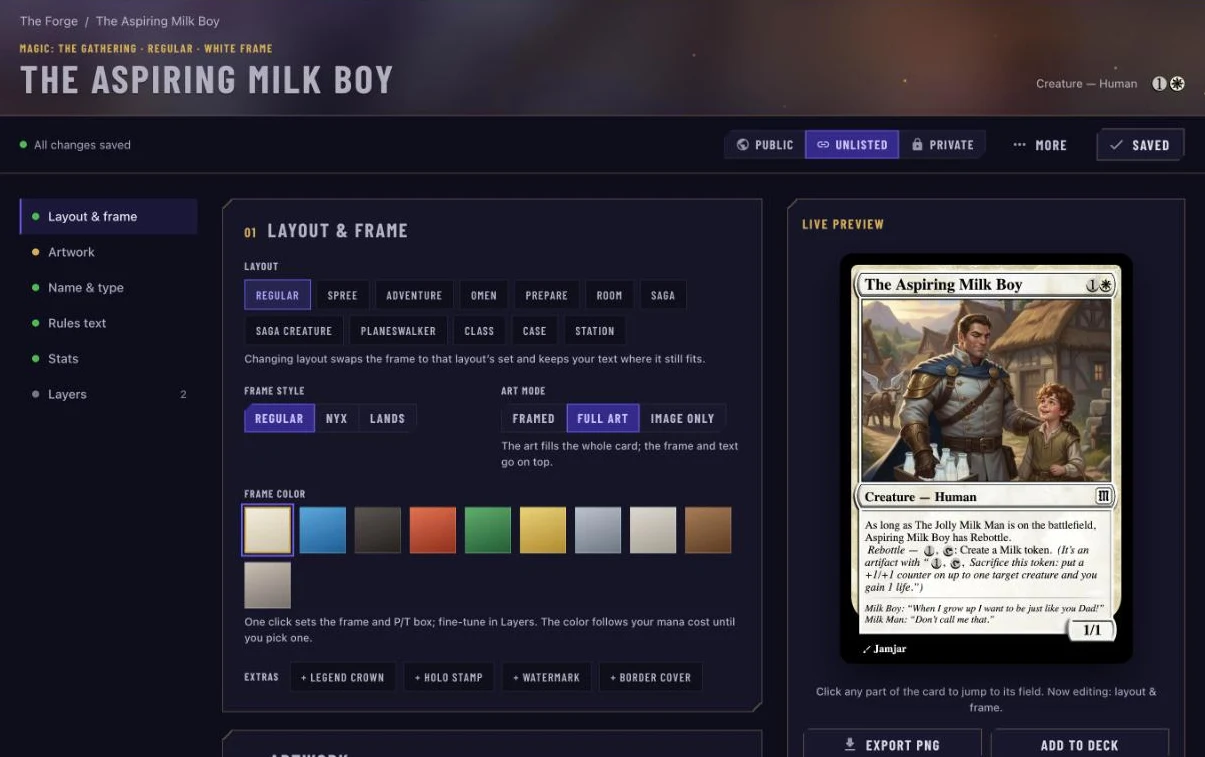Select the Saga layout option
The image size is (1205, 757).
[663, 296]
